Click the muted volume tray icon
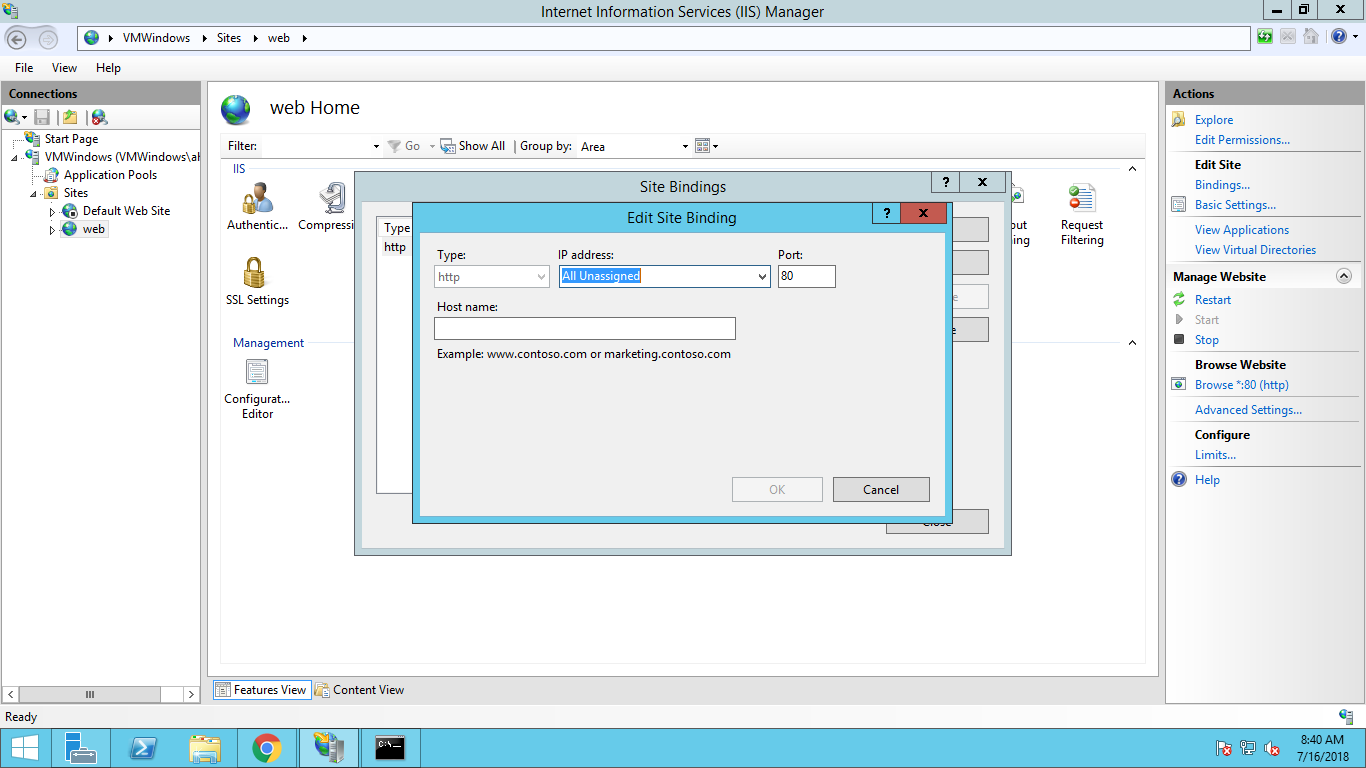The height and width of the screenshot is (768, 1366). (1272, 748)
